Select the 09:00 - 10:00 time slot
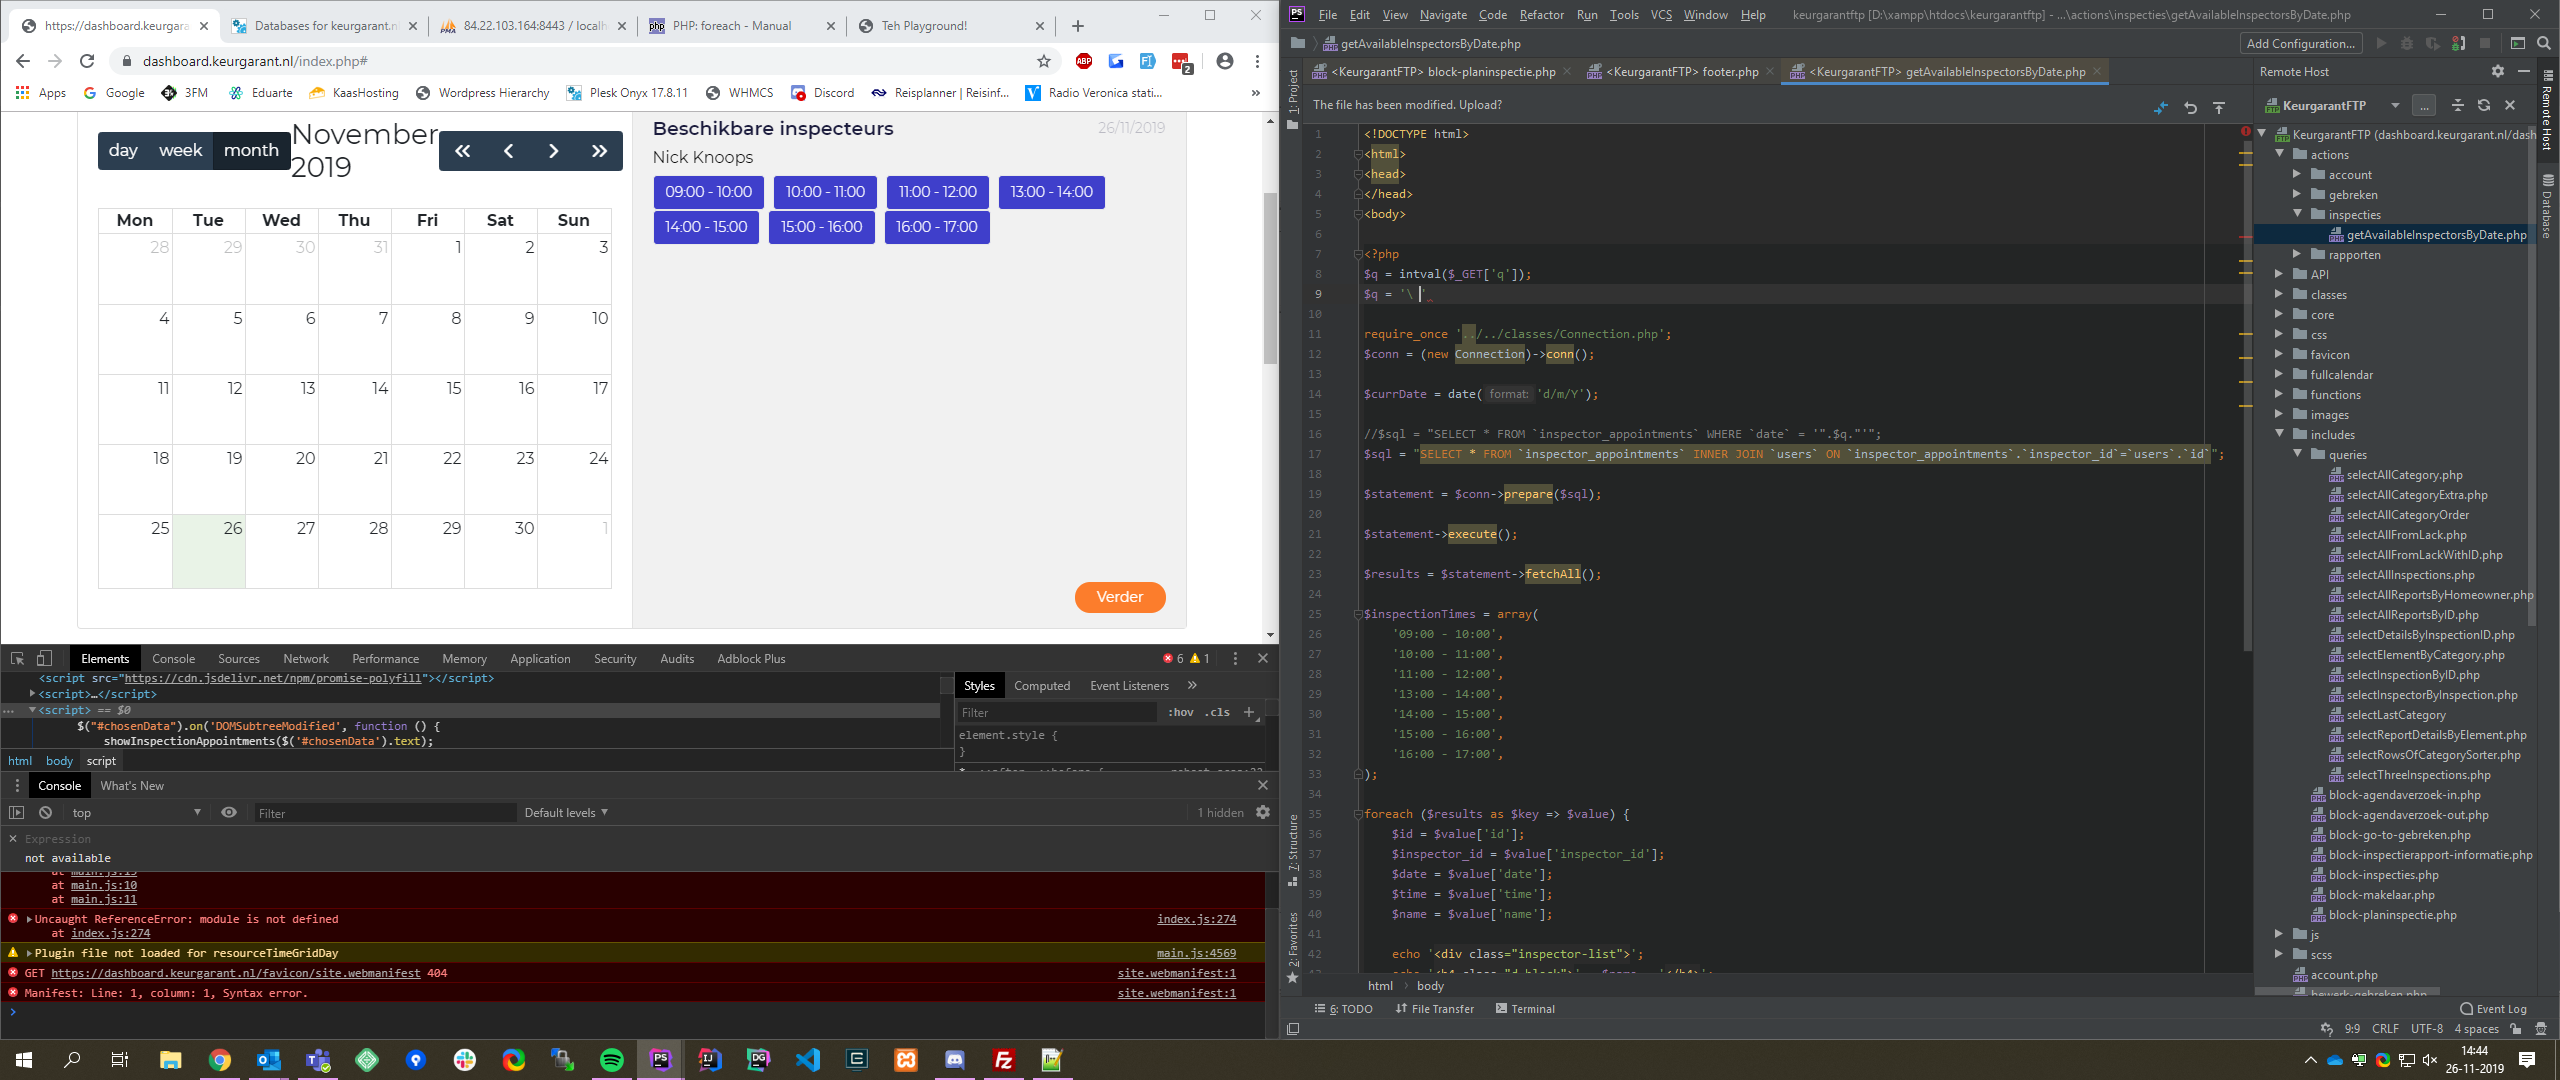Viewport: 2560px width, 1080px height. click(x=708, y=192)
